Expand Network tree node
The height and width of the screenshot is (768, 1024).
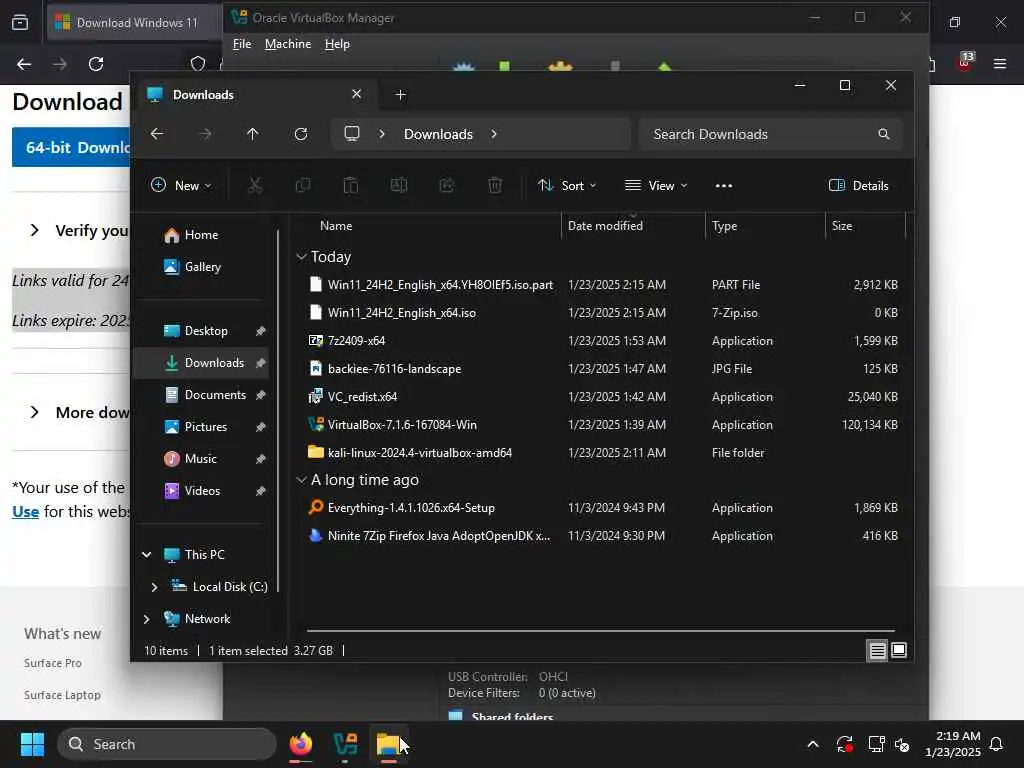pyautogui.click(x=146, y=619)
